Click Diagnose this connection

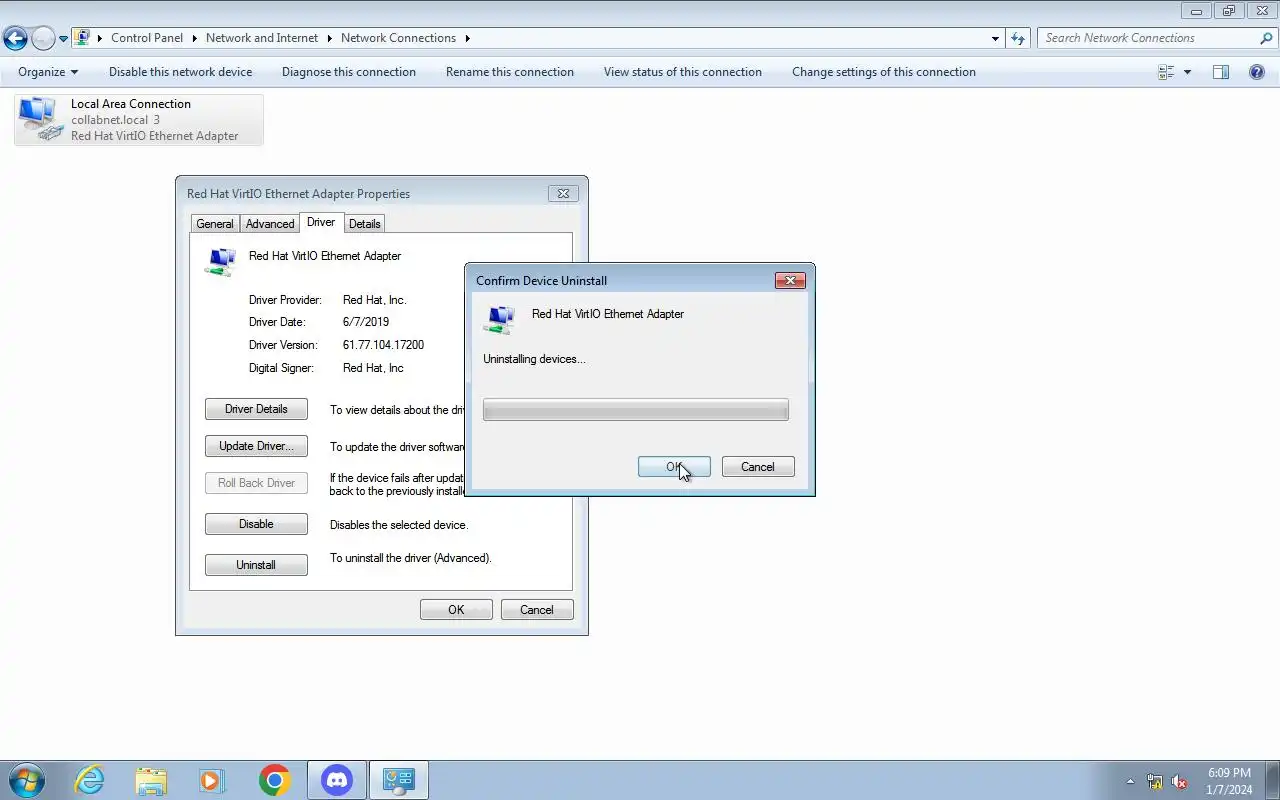[x=349, y=72]
